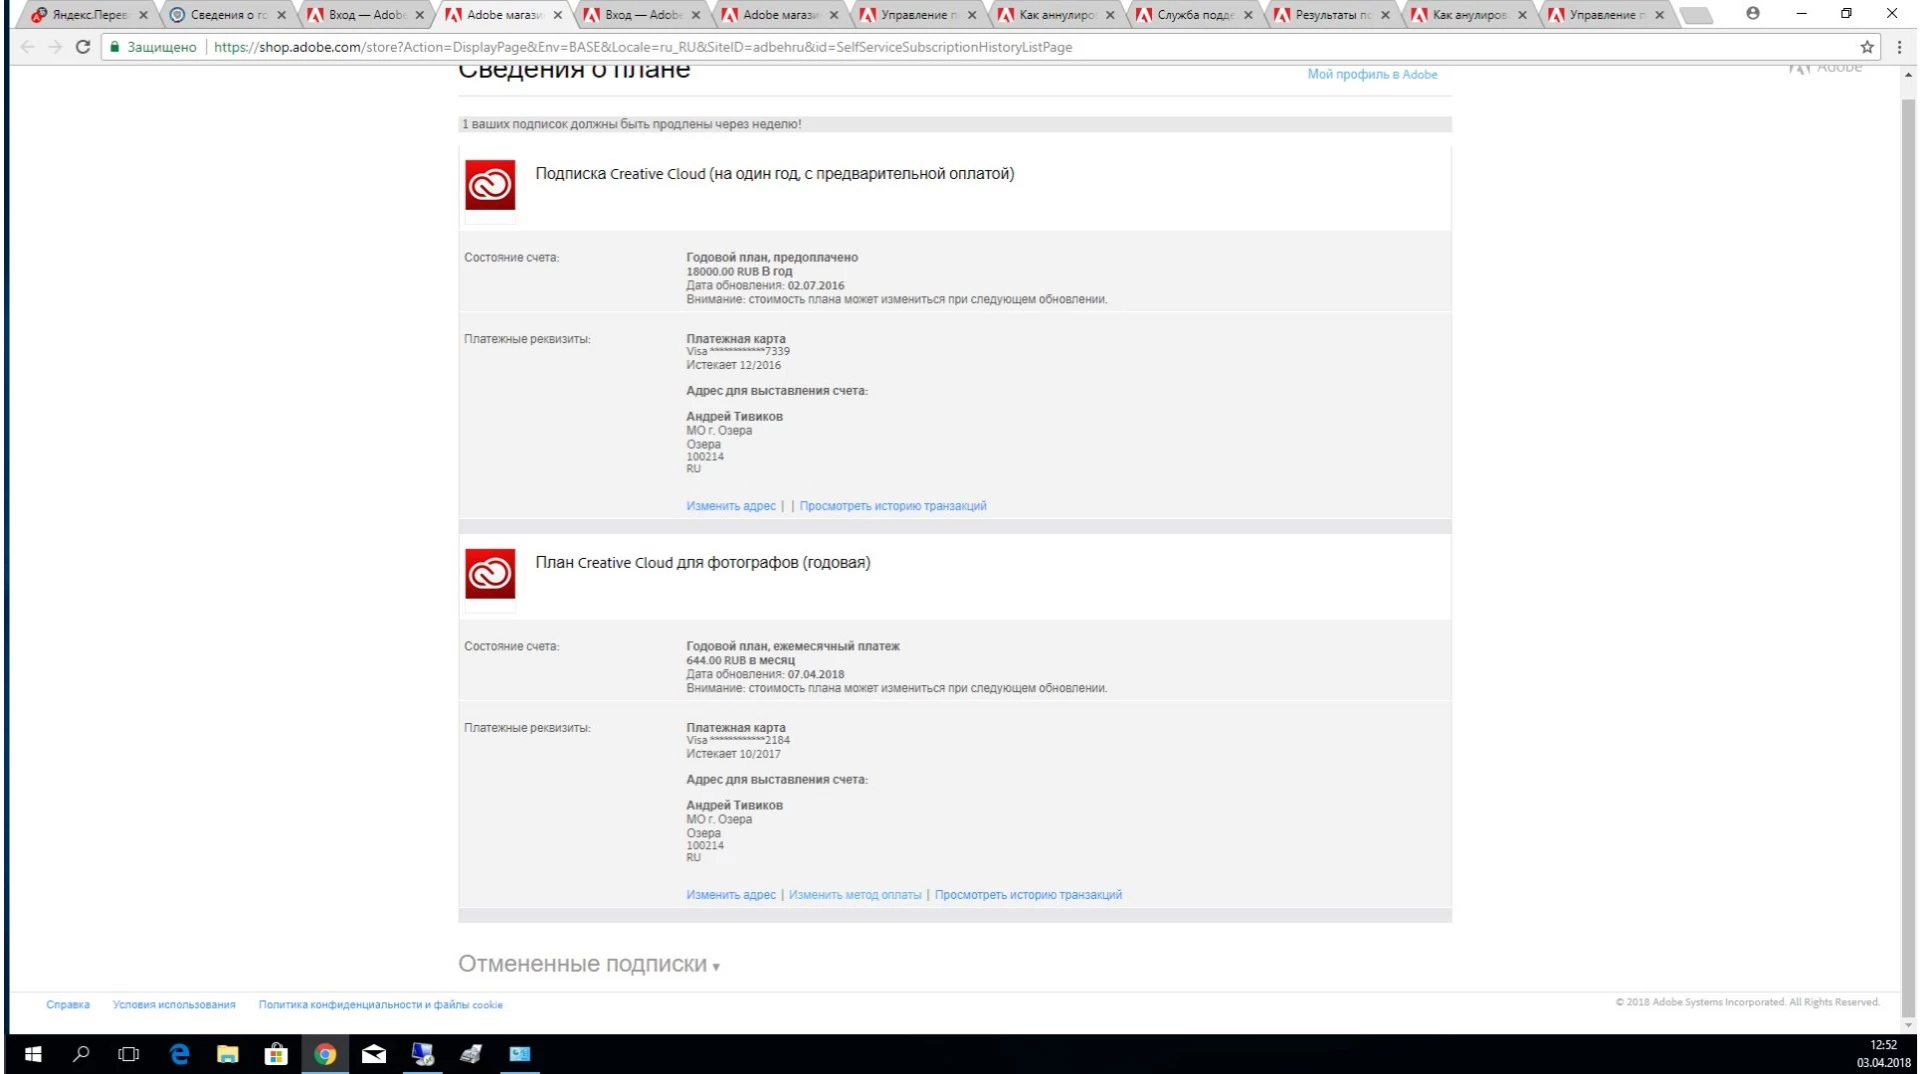Expand the Отмененные подписки section

pos(589,964)
